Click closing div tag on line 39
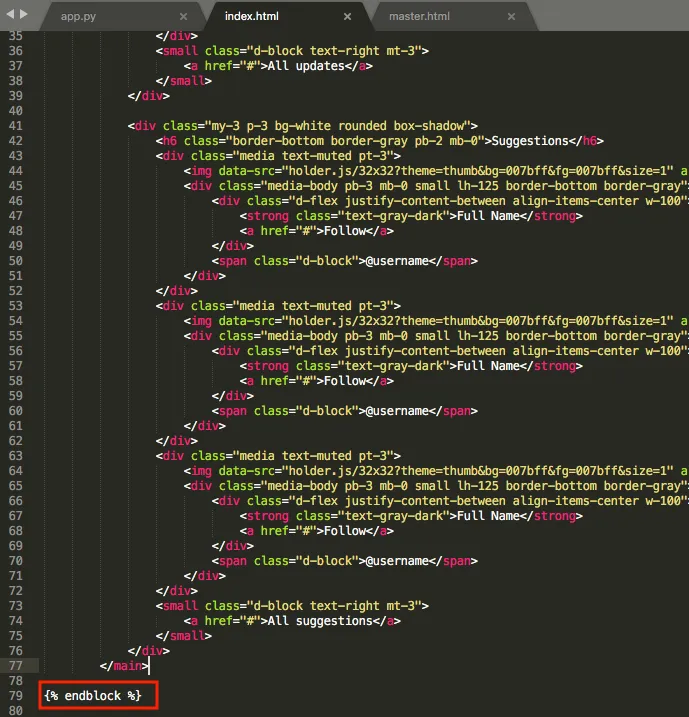Image resolution: width=689 pixels, height=717 pixels. pyautogui.click(x=149, y=96)
